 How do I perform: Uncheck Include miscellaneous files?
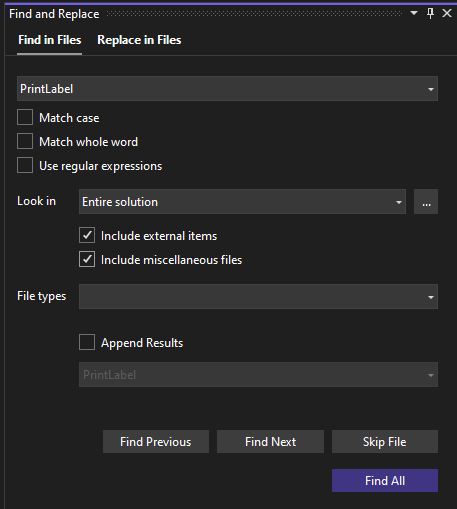(x=87, y=259)
